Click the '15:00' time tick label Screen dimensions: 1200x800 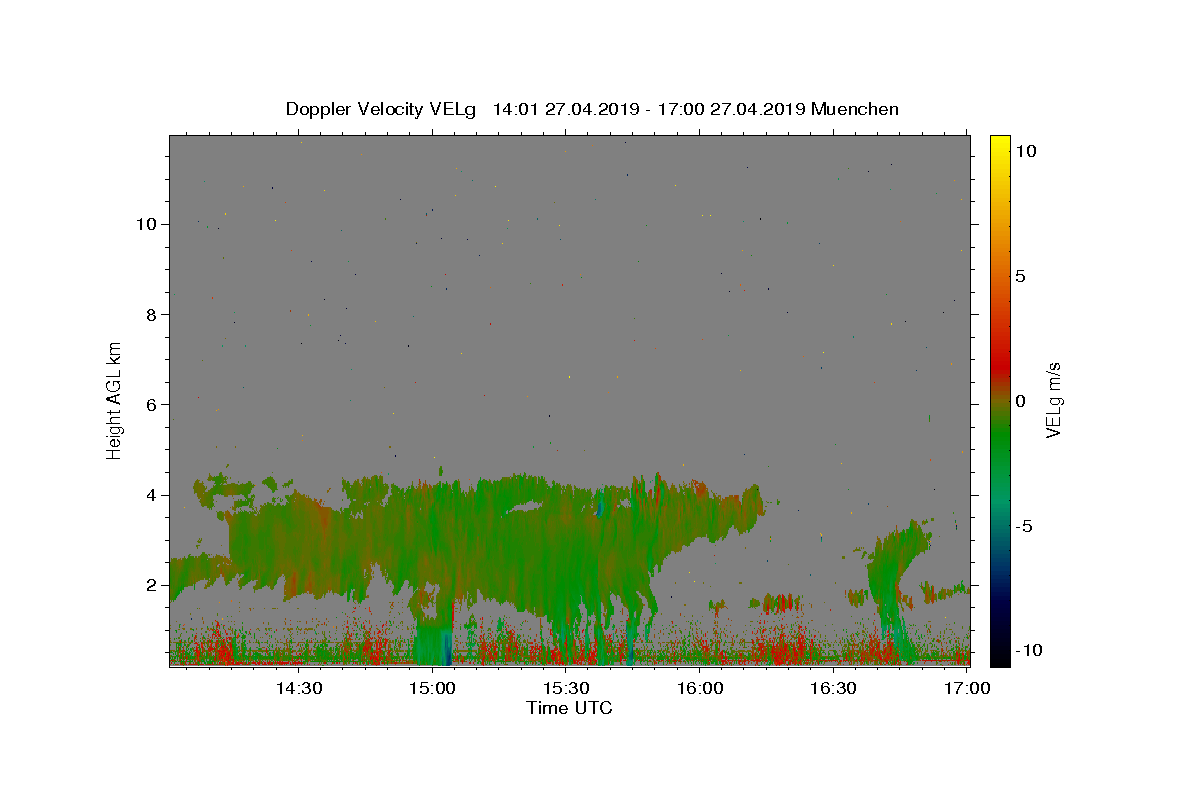(432, 688)
